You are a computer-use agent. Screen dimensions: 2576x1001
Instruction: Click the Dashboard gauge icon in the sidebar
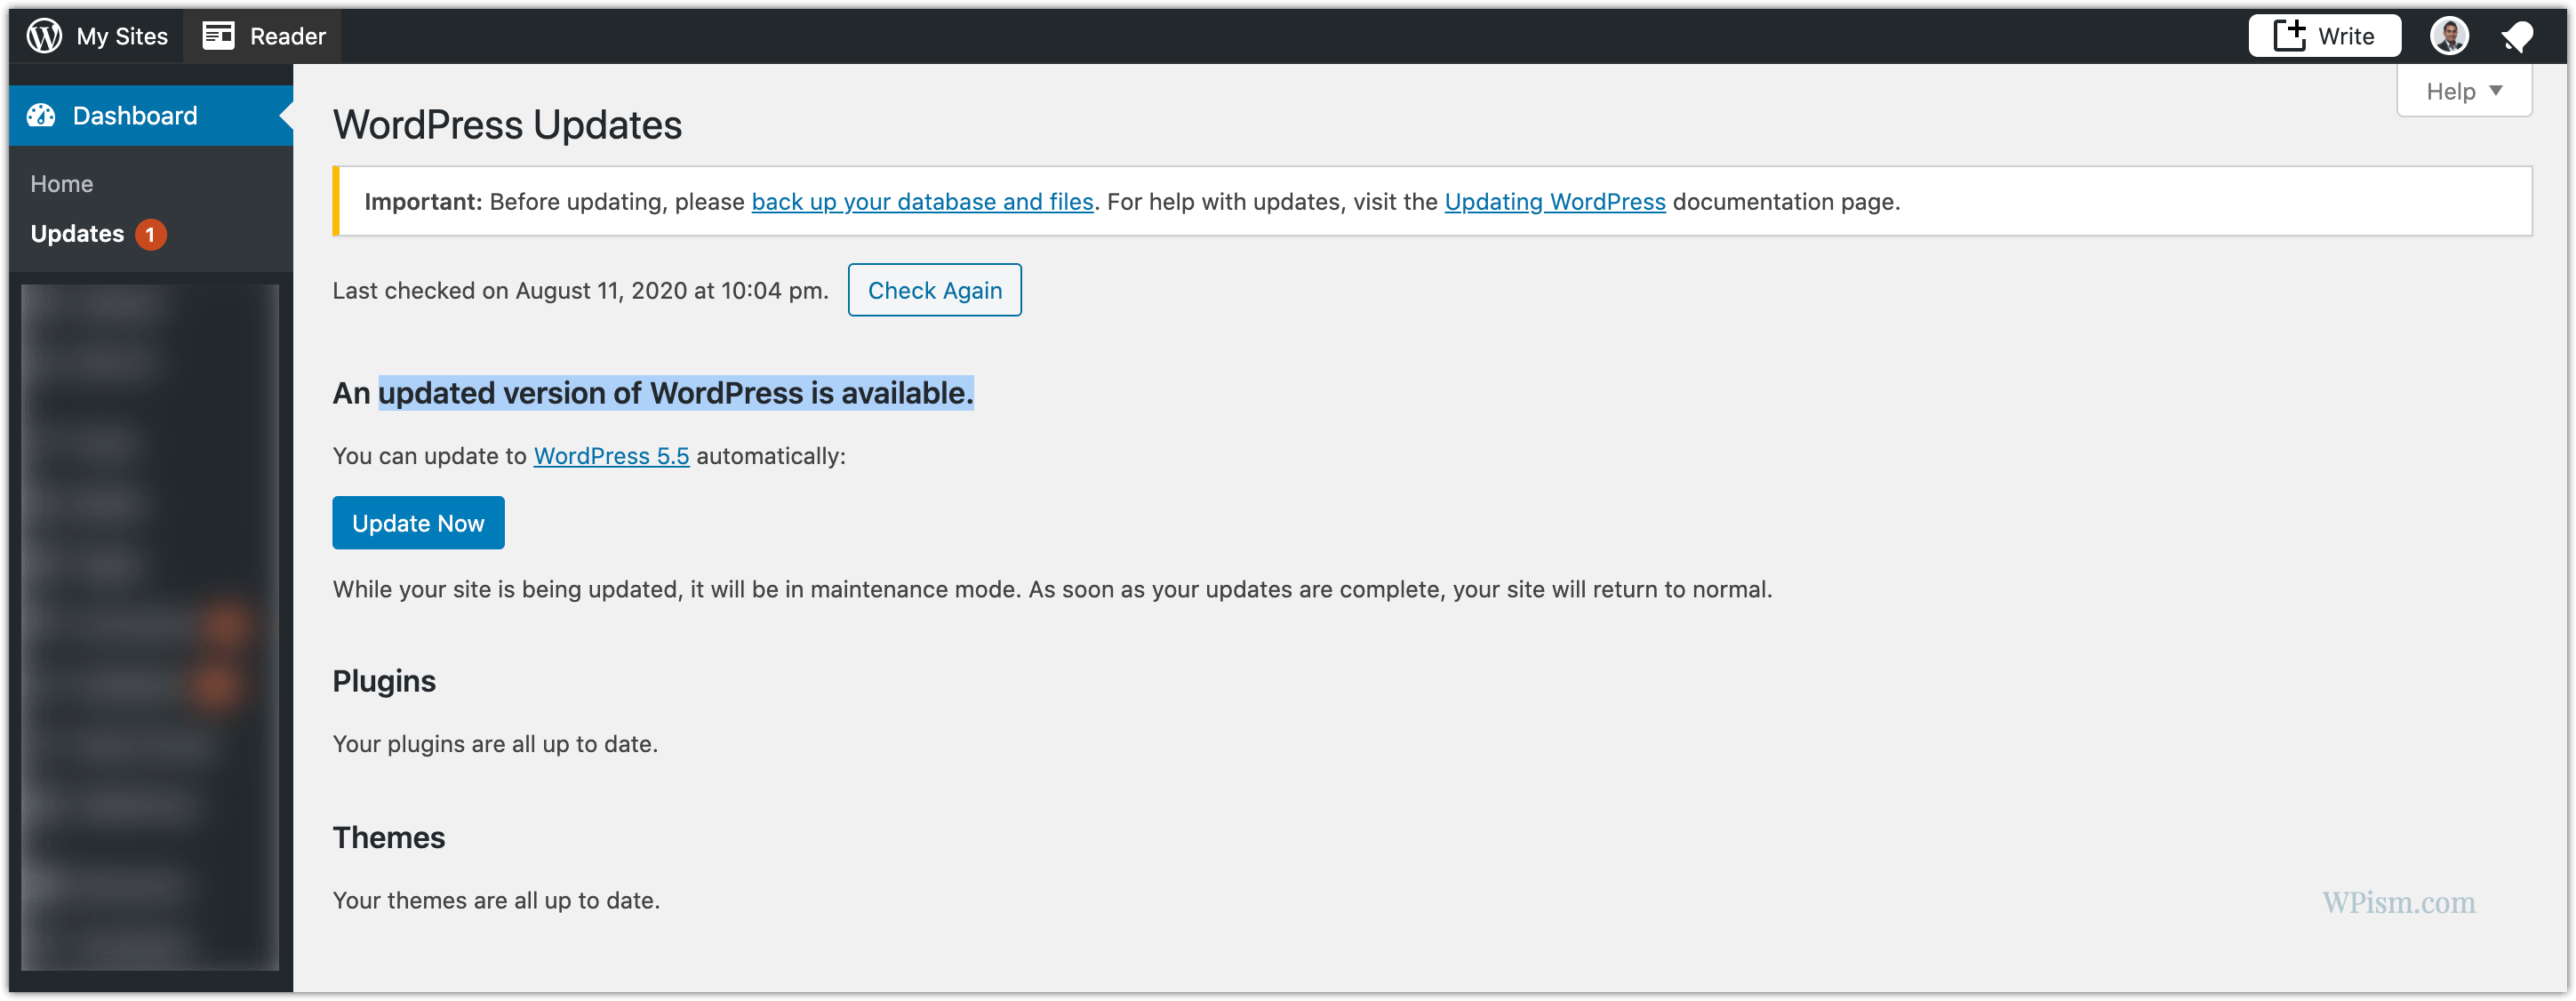pos(41,115)
